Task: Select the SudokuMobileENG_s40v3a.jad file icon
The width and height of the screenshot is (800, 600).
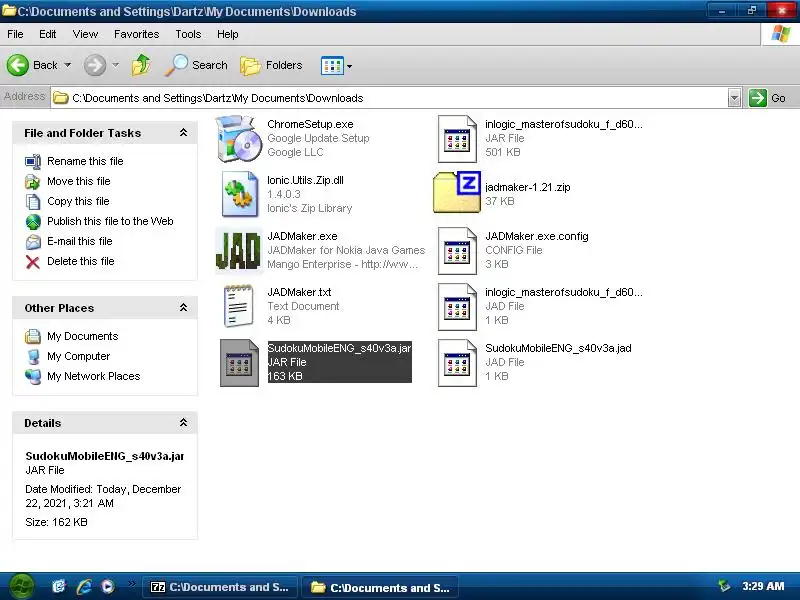Action: point(457,363)
